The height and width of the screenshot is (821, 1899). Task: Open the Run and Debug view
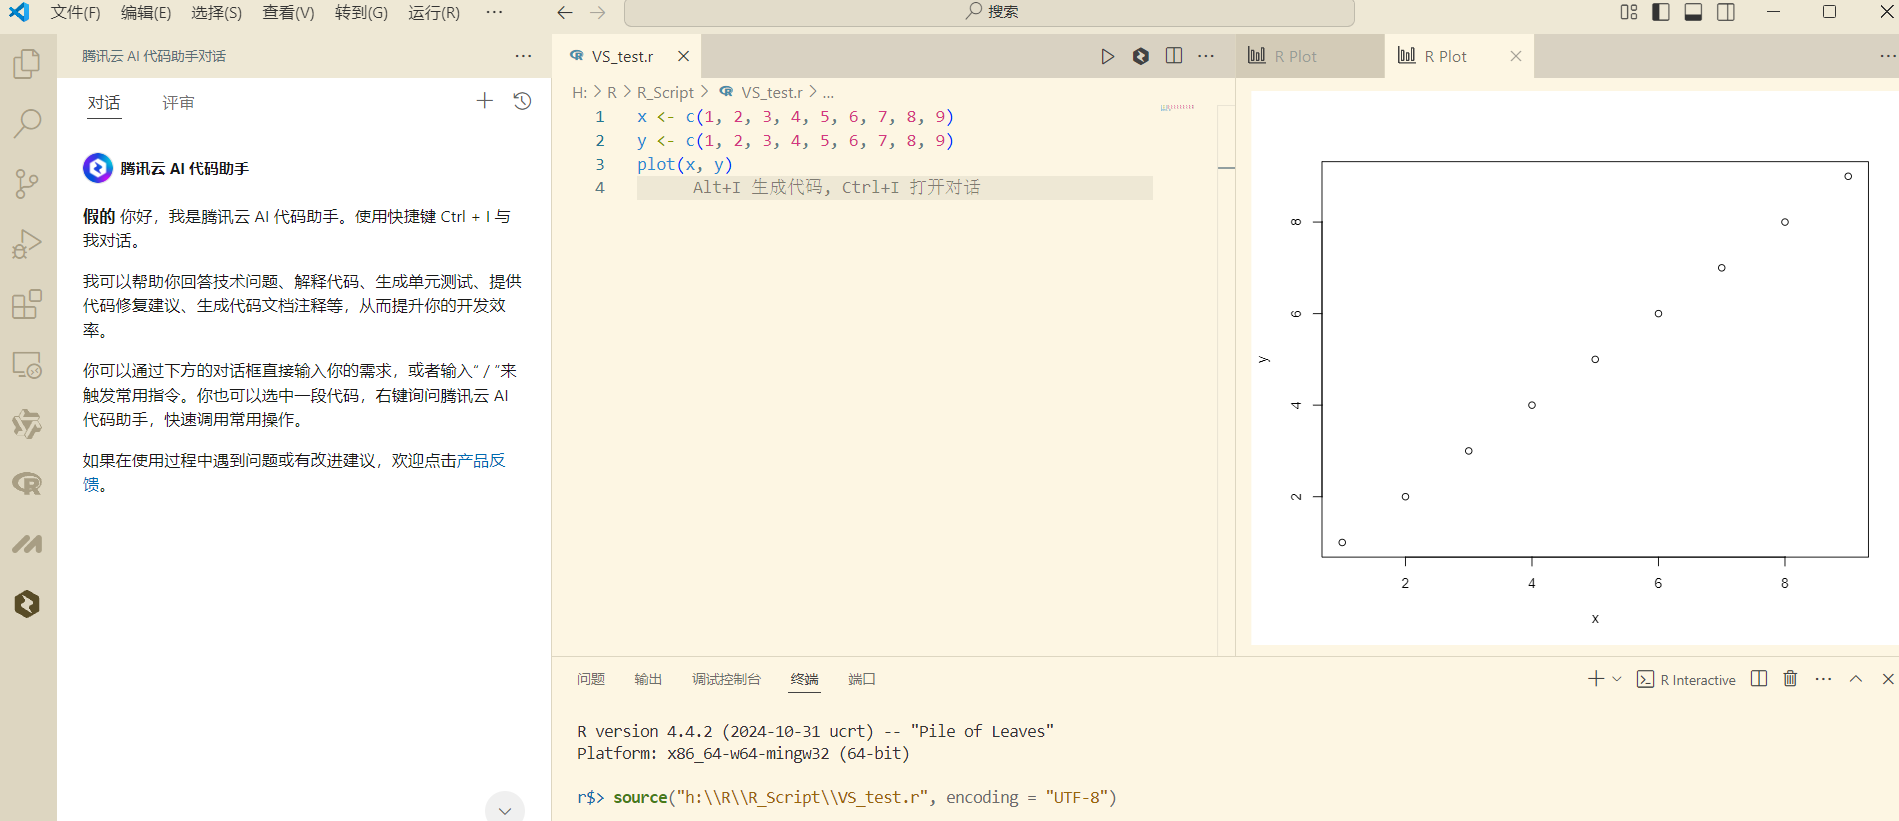(27, 244)
